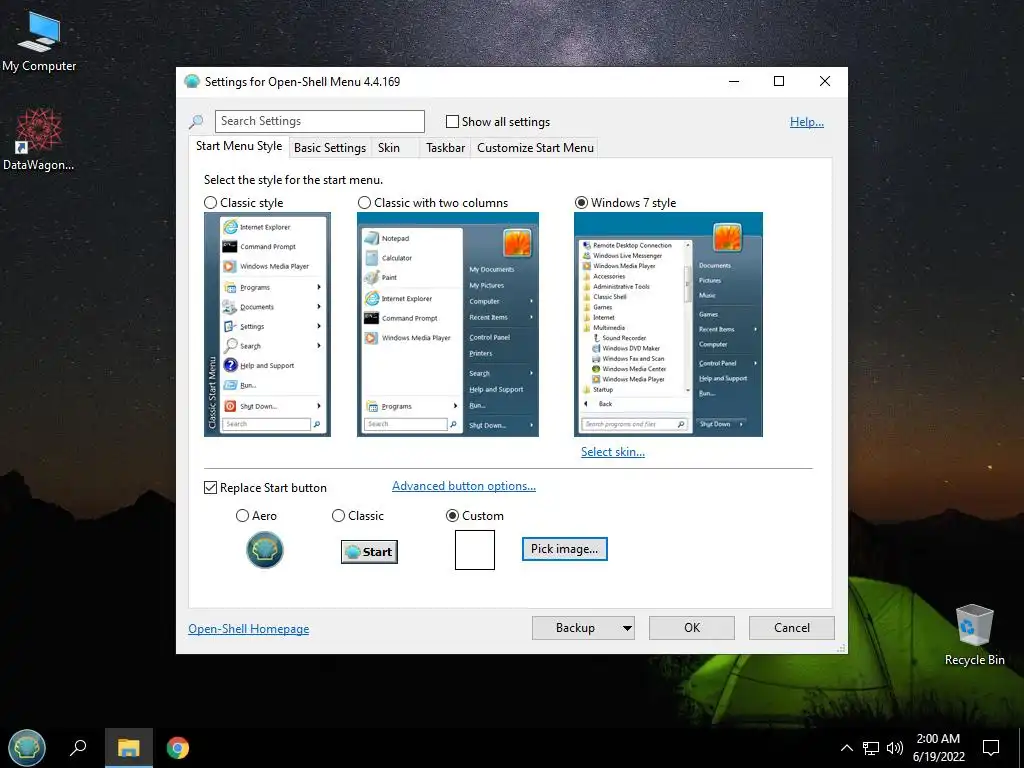Open My Computer desktop icon
This screenshot has width=1024, height=768.
coord(39,40)
